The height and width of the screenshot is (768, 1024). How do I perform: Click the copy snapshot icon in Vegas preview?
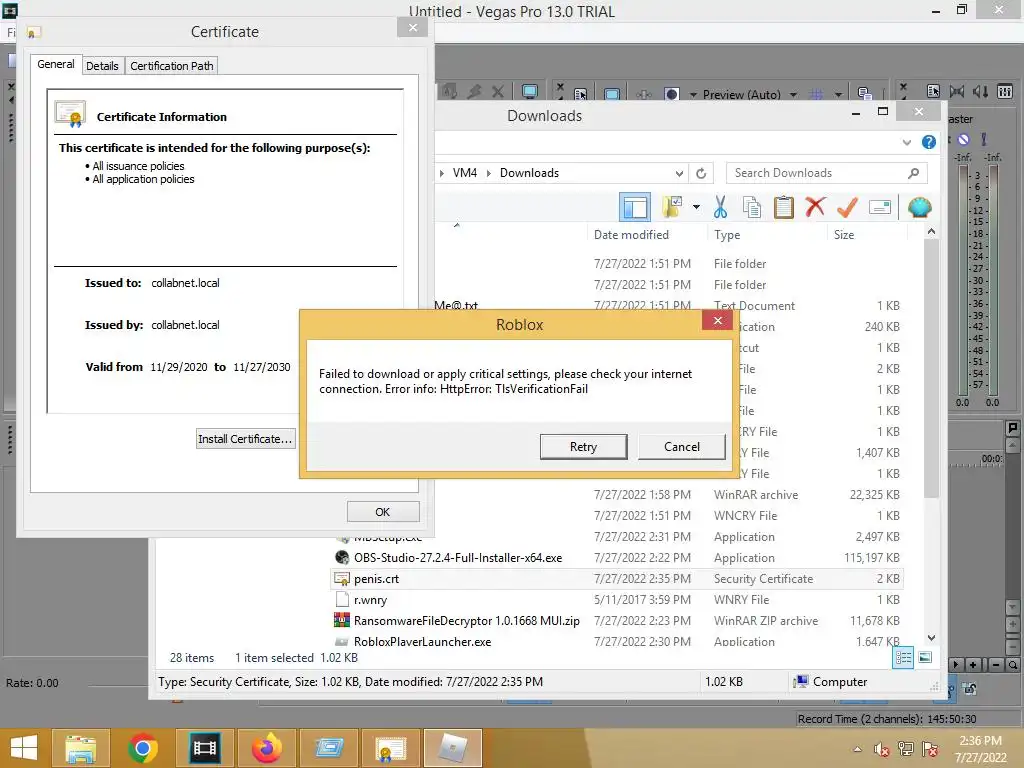point(864,95)
